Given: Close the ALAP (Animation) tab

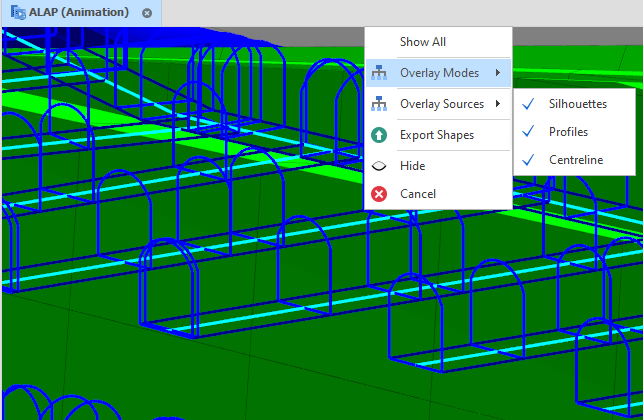Looking at the screenshot, I should coord(147,13).
